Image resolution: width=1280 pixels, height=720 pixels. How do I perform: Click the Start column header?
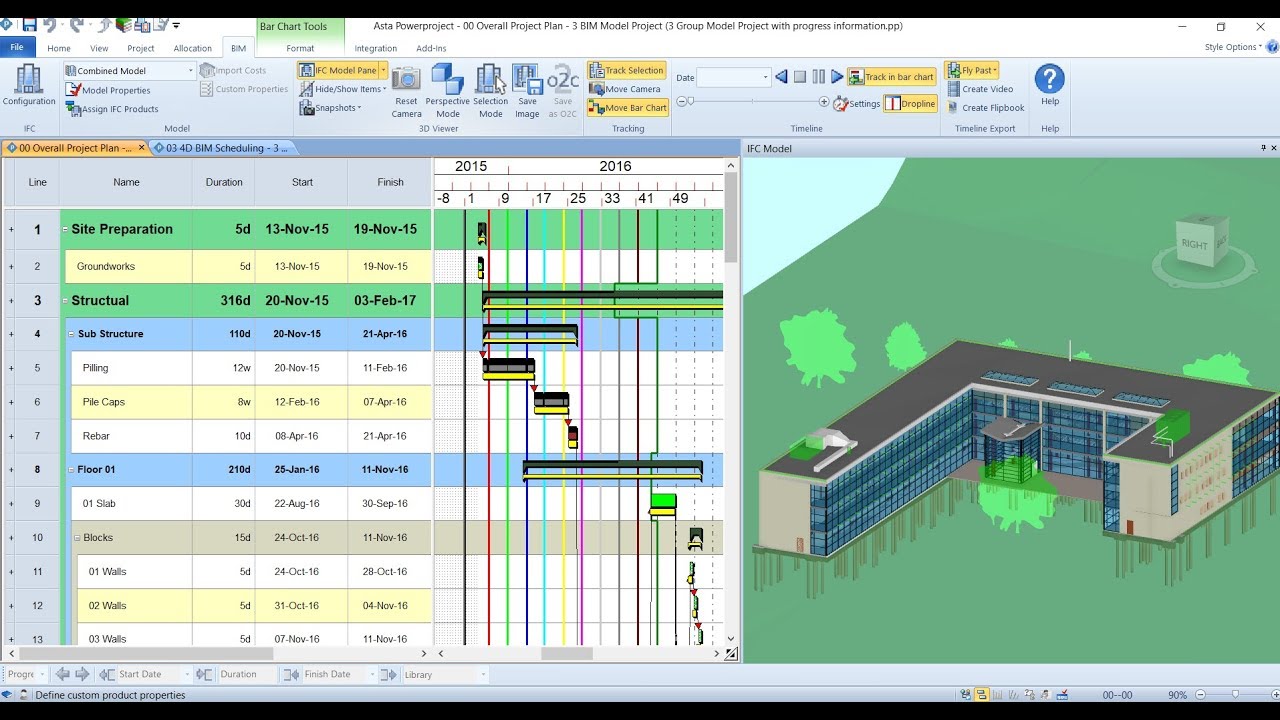302,182
